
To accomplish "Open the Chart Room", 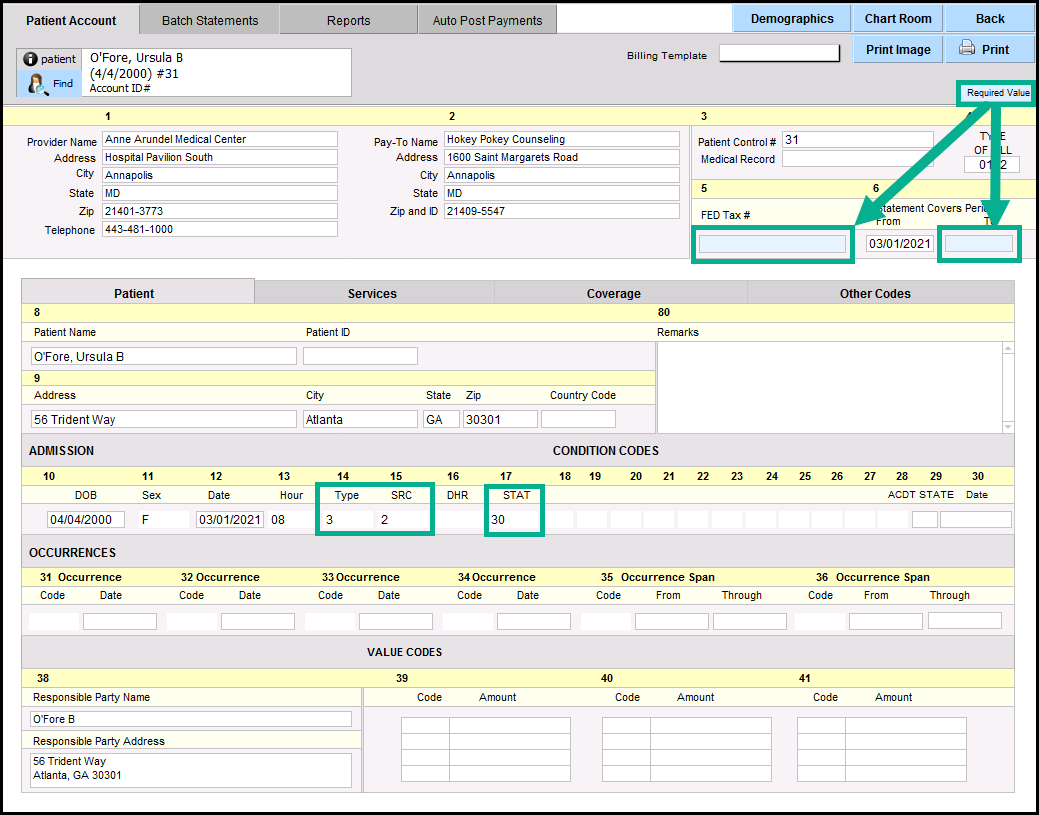I will pyautogui.click(x=897, y=19).
